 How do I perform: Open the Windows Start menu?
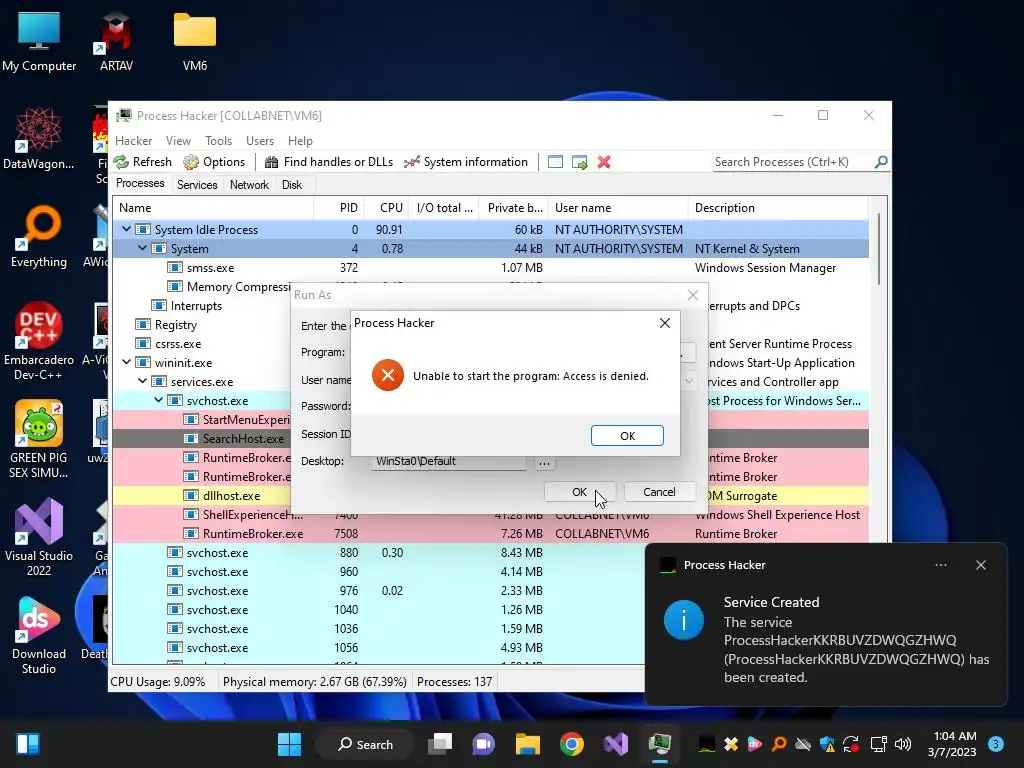click(x=289, y=744)
